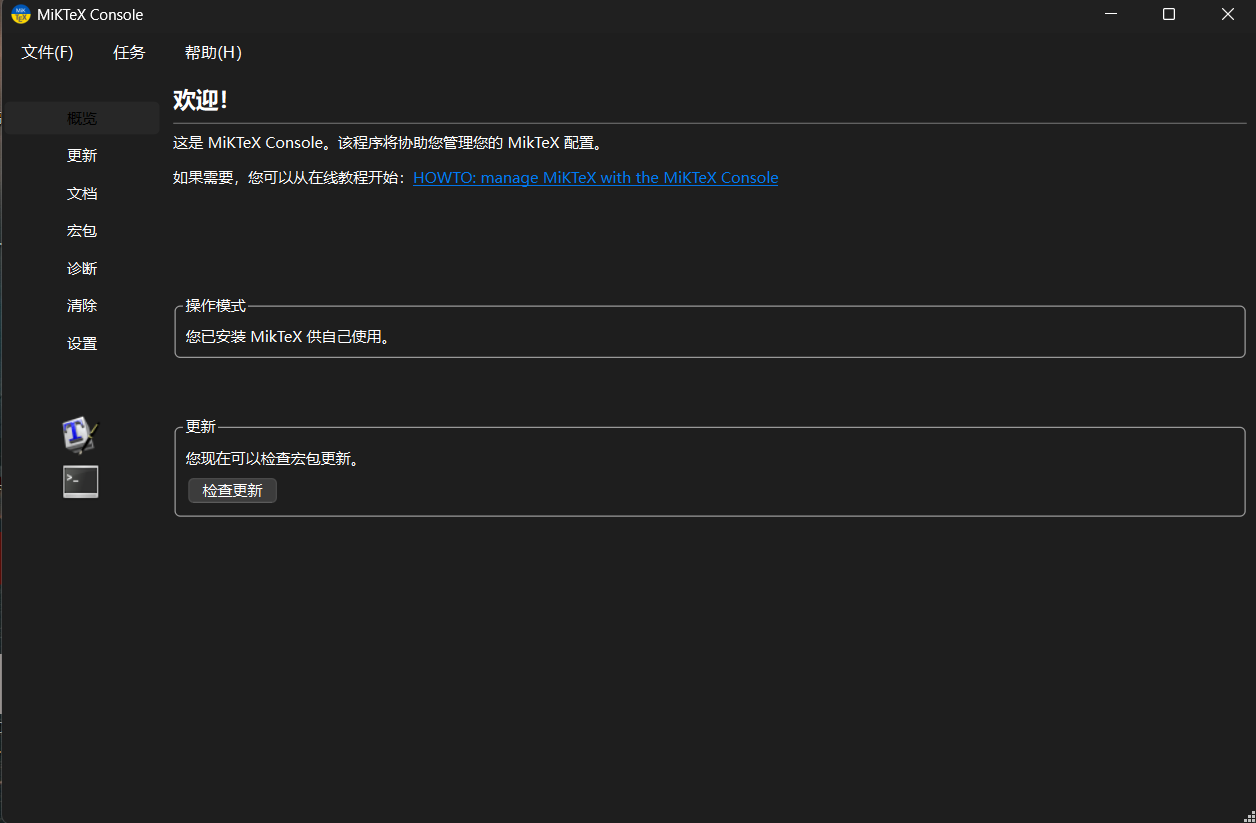The image size is (1256, 823).
Task: Go to the 文档 sidebar page
Action: pyautogui.click(x=82, y=194)
